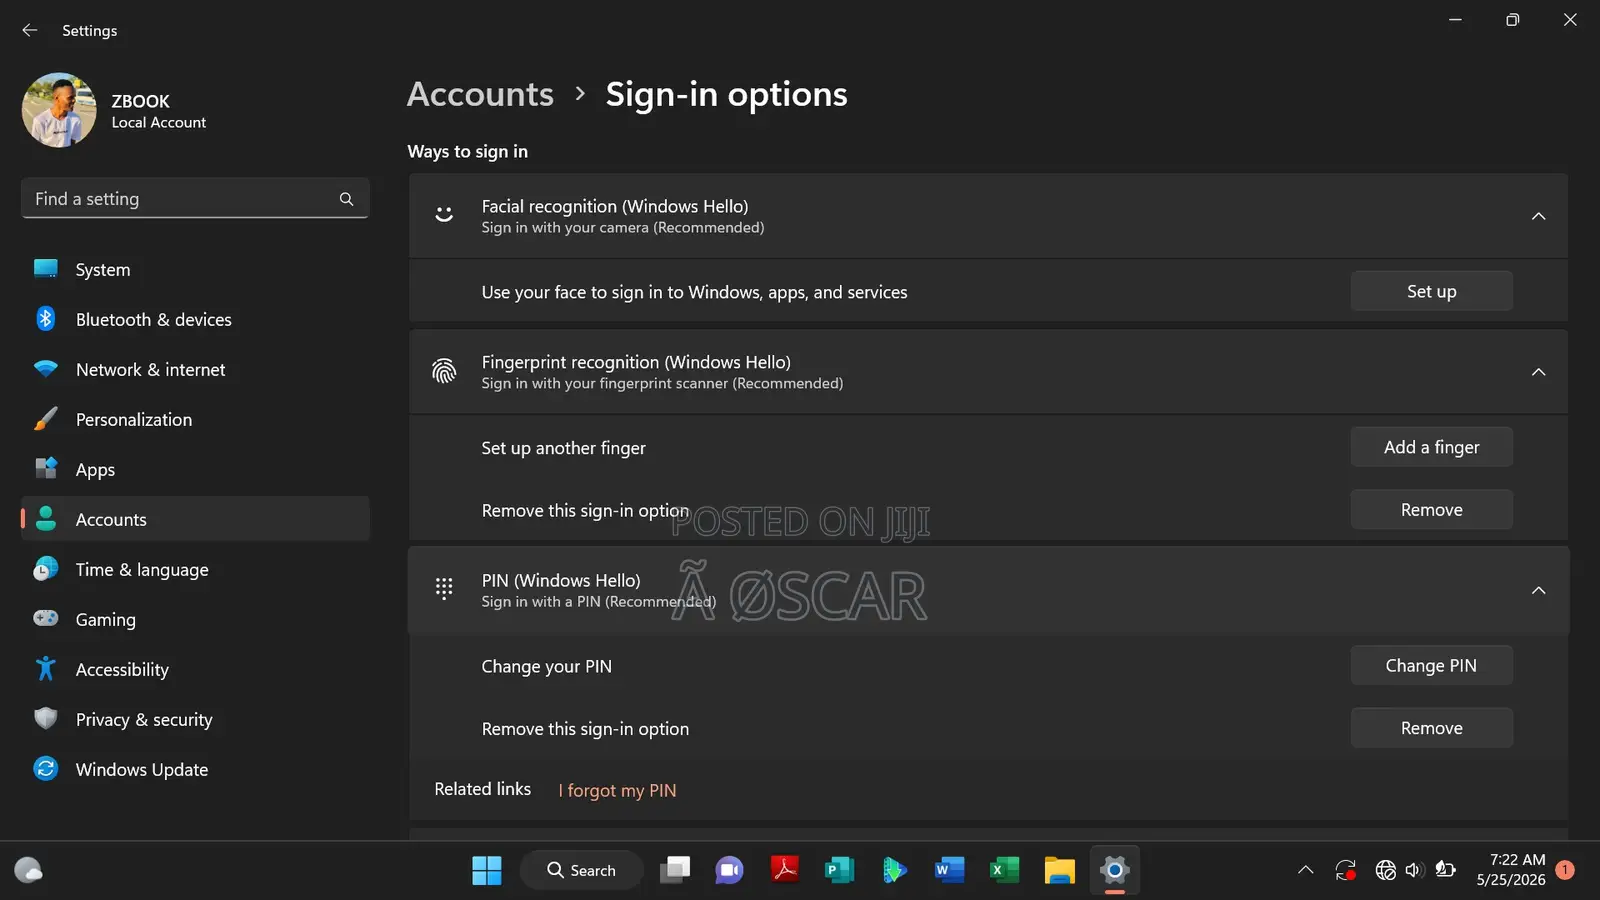Screen dimensions: 1600x900
Task: Click the PIN keypad dots icon
Action: point(444,589)
